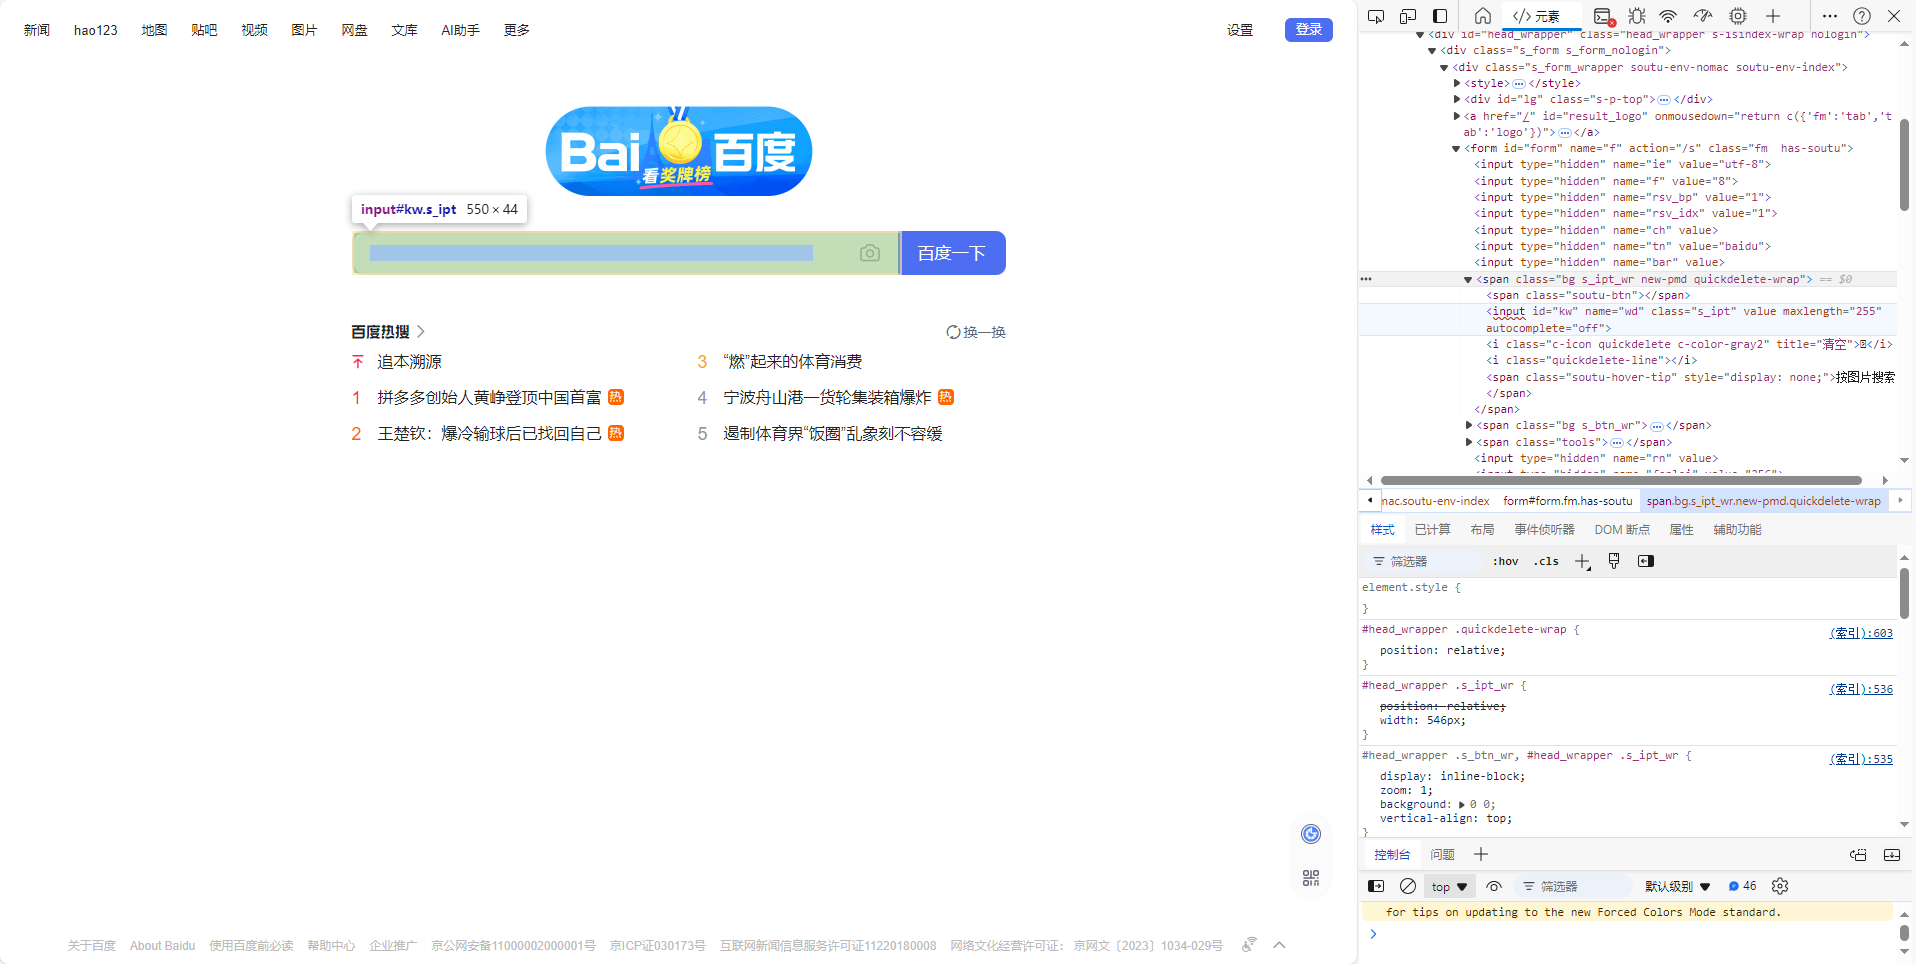Open the 地图 nav link

coord(154,30)
